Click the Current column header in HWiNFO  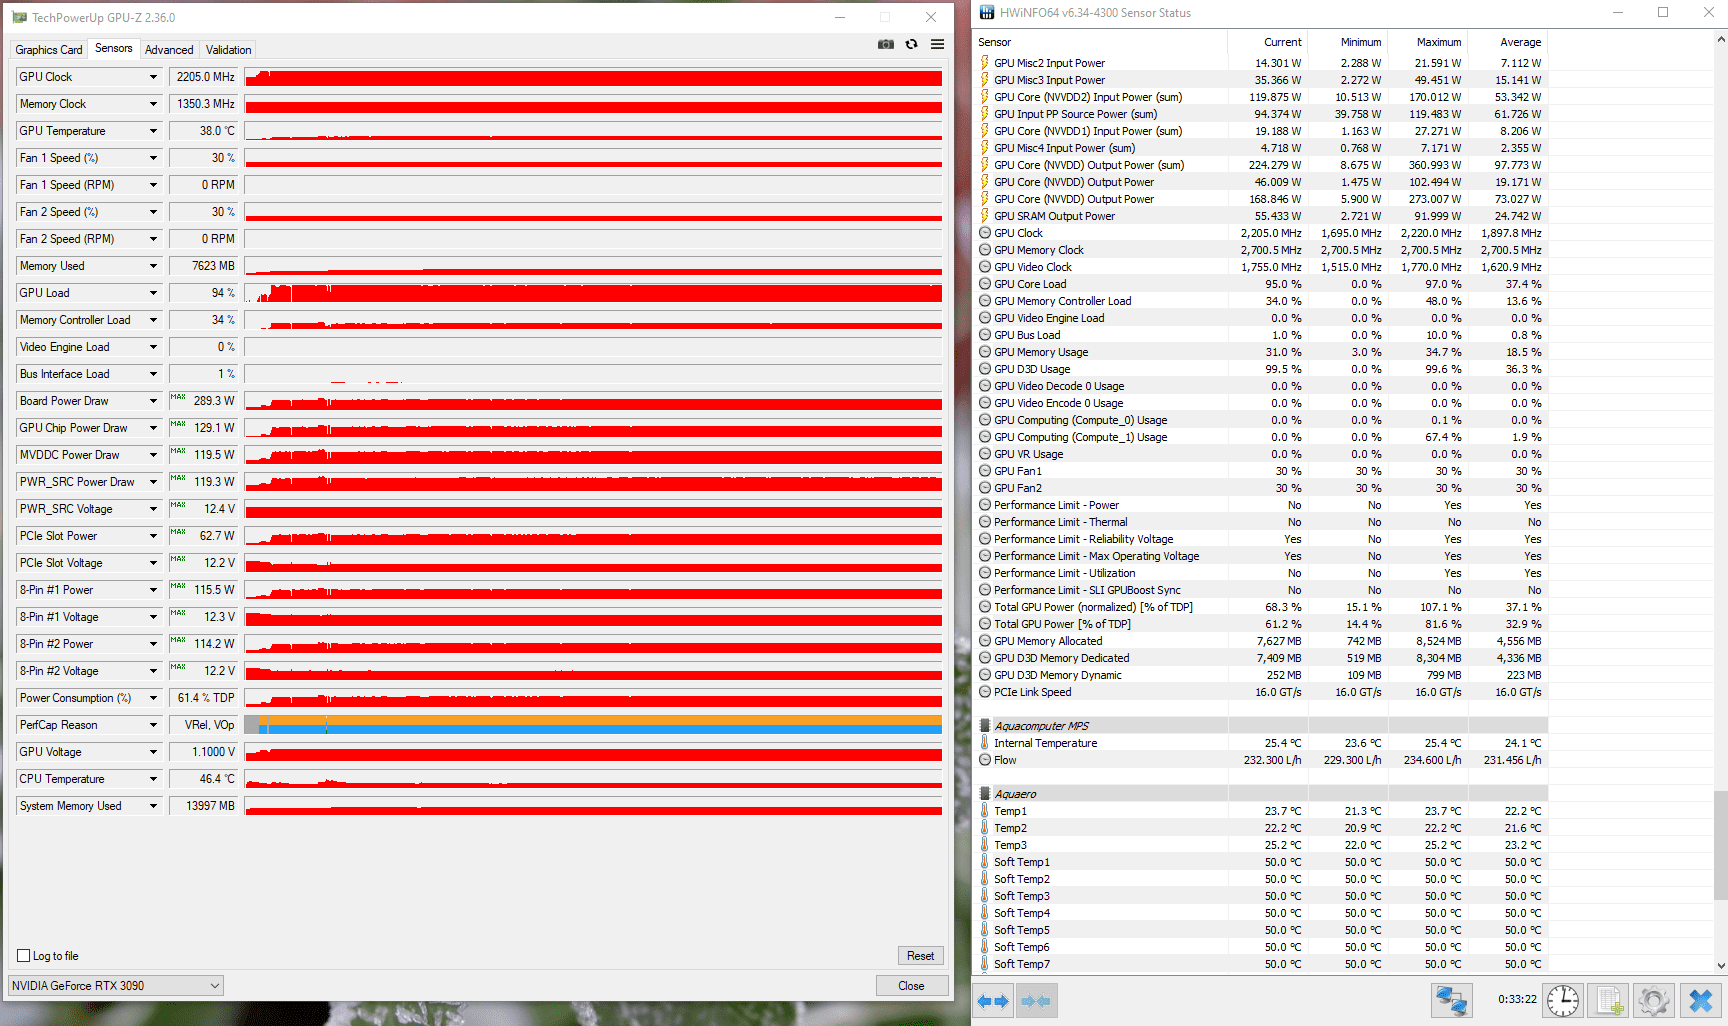coord(1268,42)
